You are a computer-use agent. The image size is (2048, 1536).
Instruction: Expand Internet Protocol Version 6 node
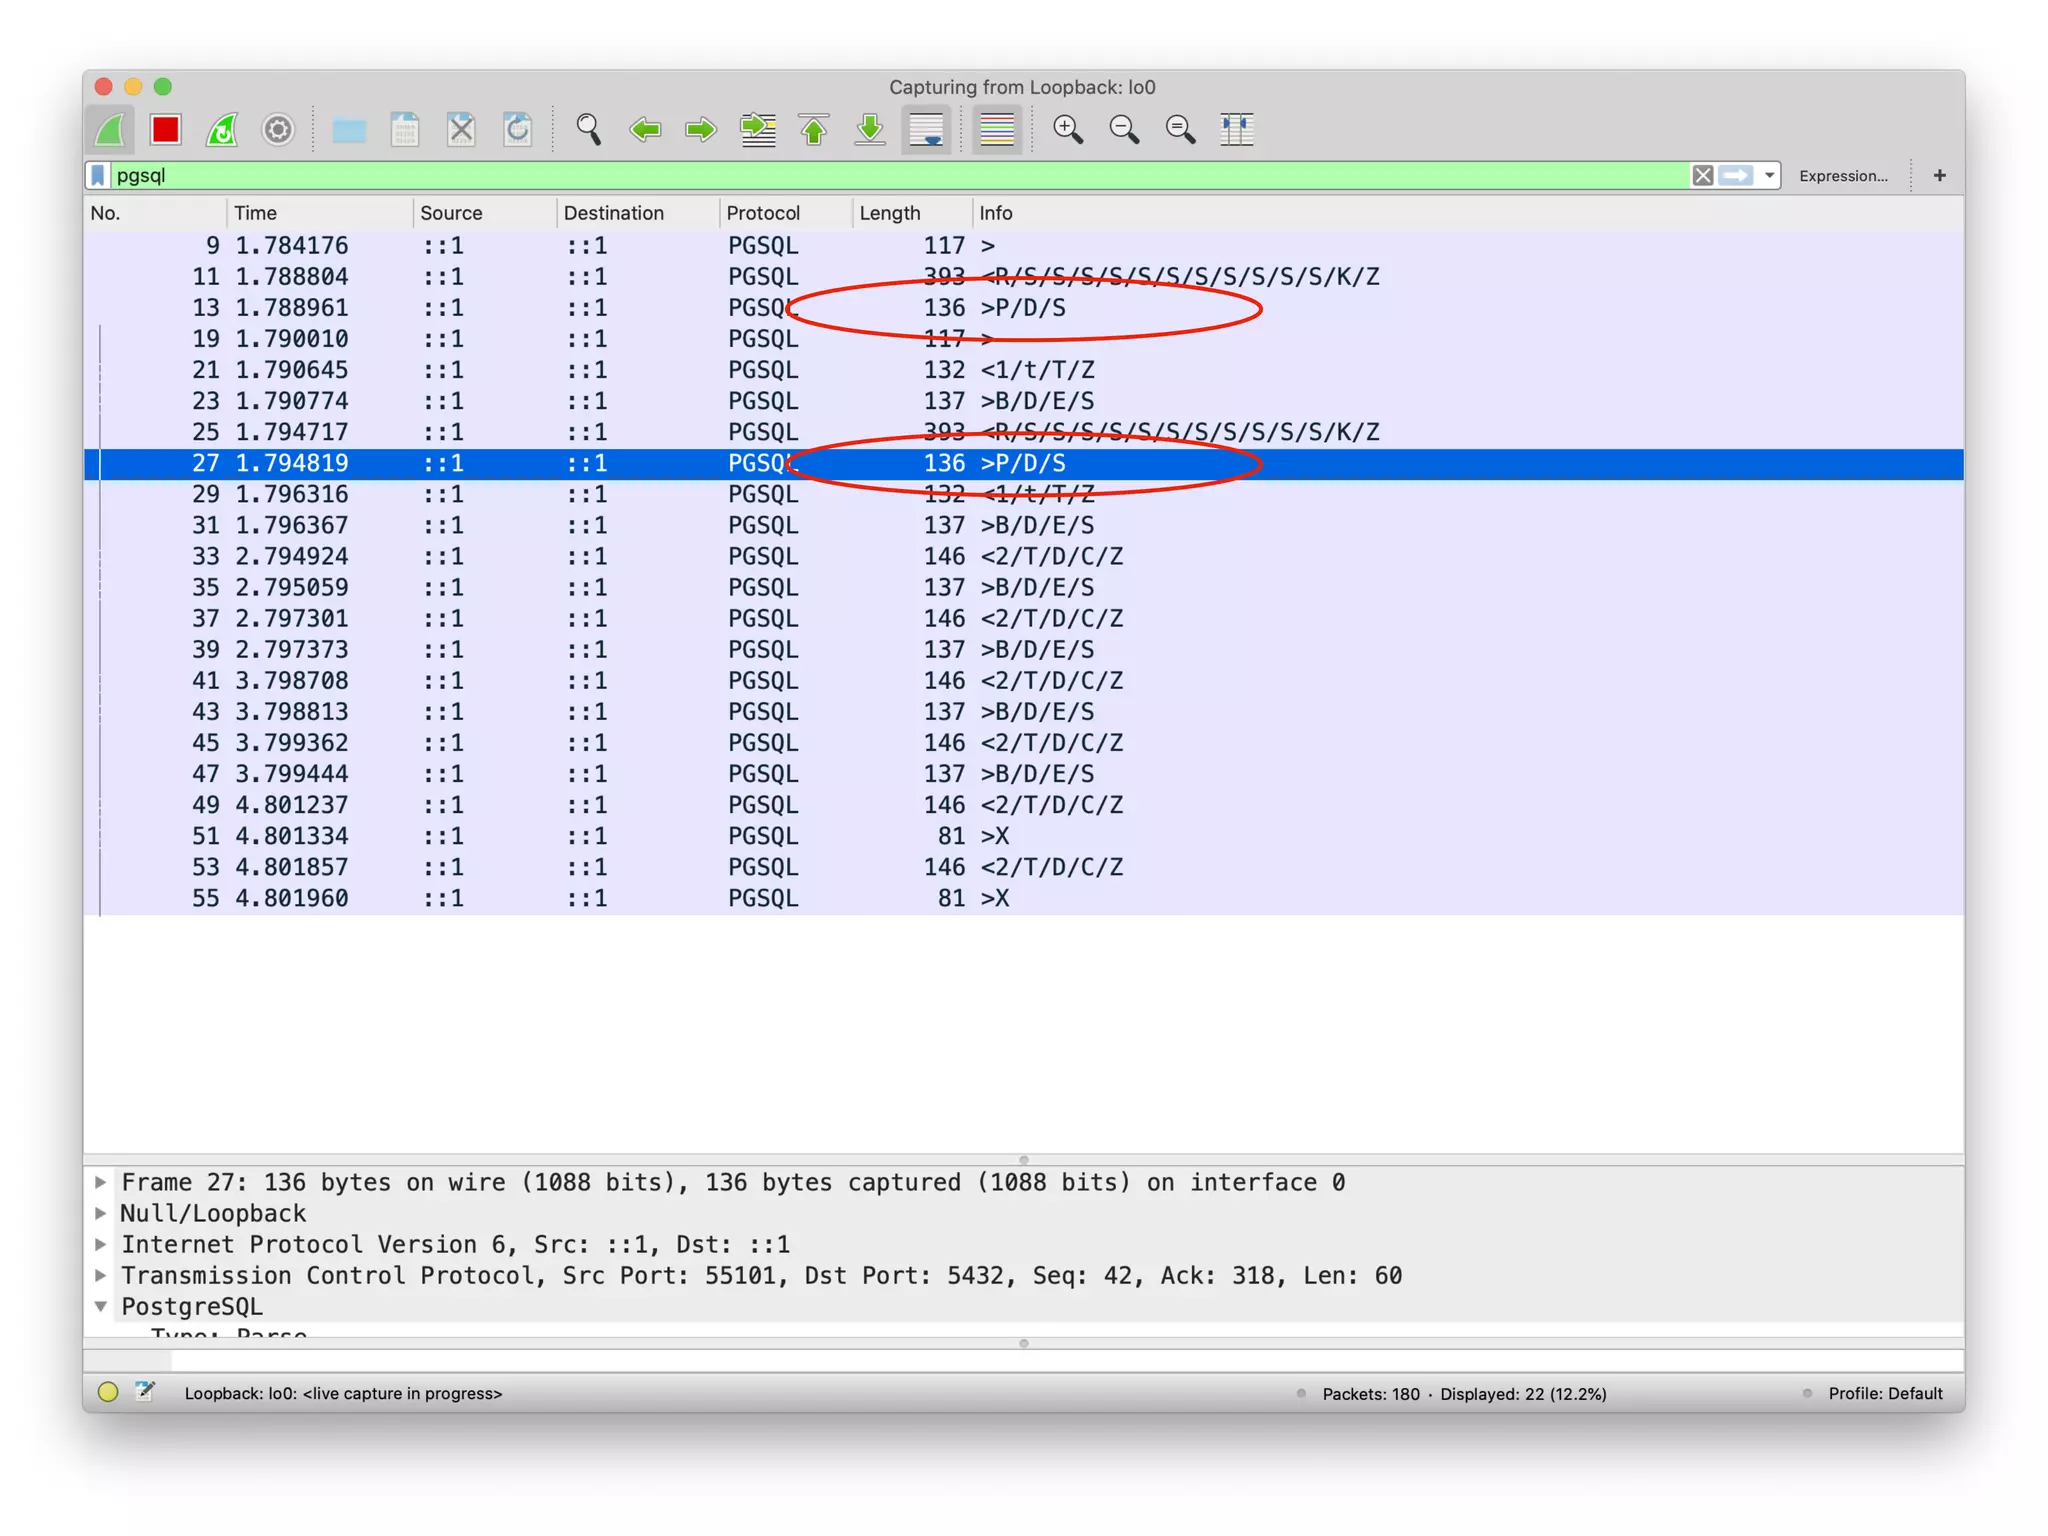[101, 1244]
